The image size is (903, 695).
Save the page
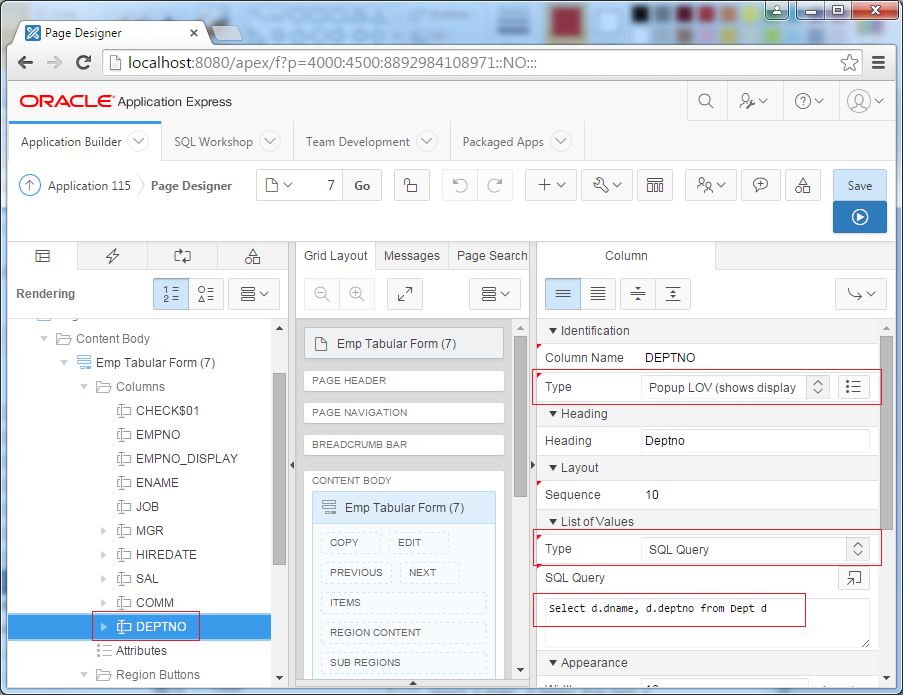pyautogui.click(x=859, y=185)
